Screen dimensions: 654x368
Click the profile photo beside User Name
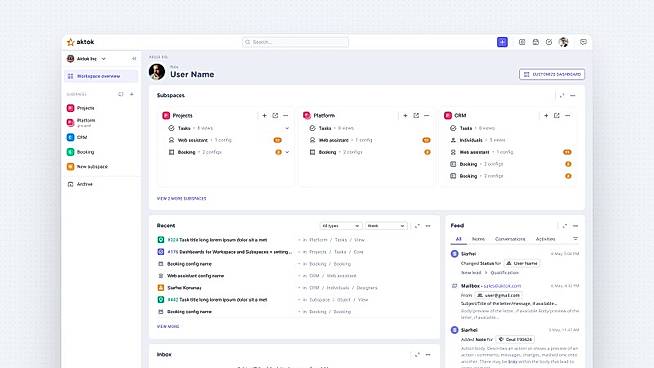(157, 72)
